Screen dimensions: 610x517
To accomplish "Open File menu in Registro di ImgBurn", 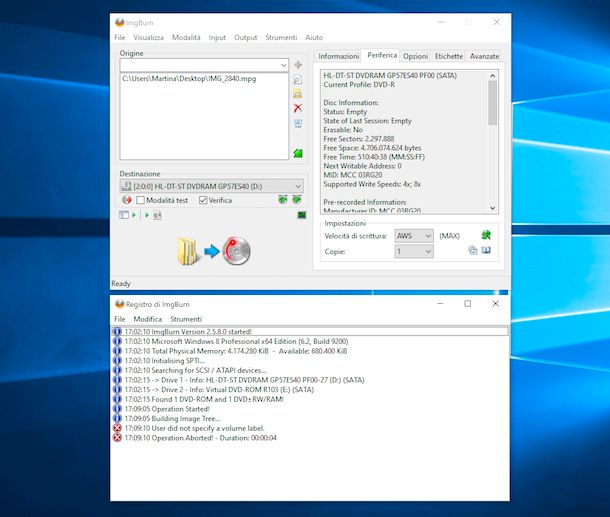I will click(120, 319).
